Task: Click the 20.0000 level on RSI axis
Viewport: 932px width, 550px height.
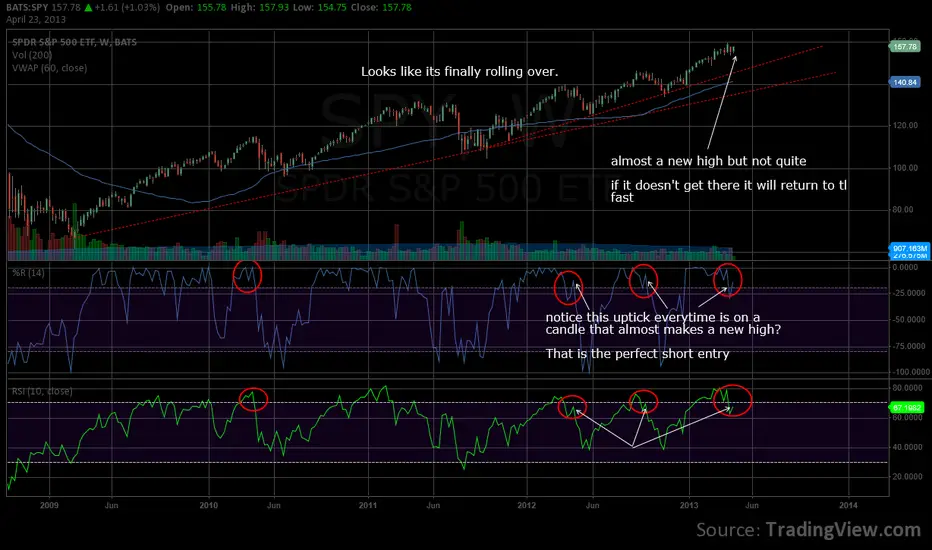Action: tap(908, 476)
